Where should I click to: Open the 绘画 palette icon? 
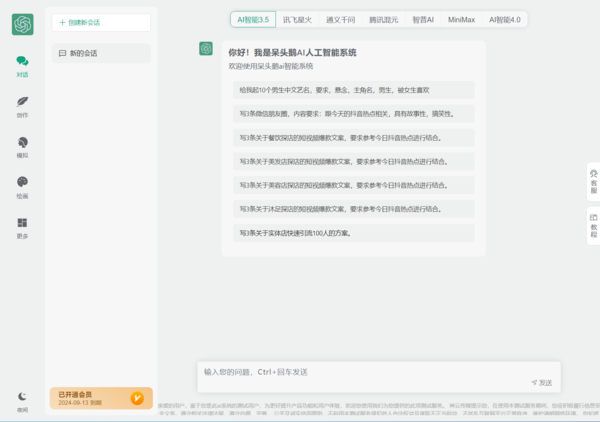tap(22, 182)
